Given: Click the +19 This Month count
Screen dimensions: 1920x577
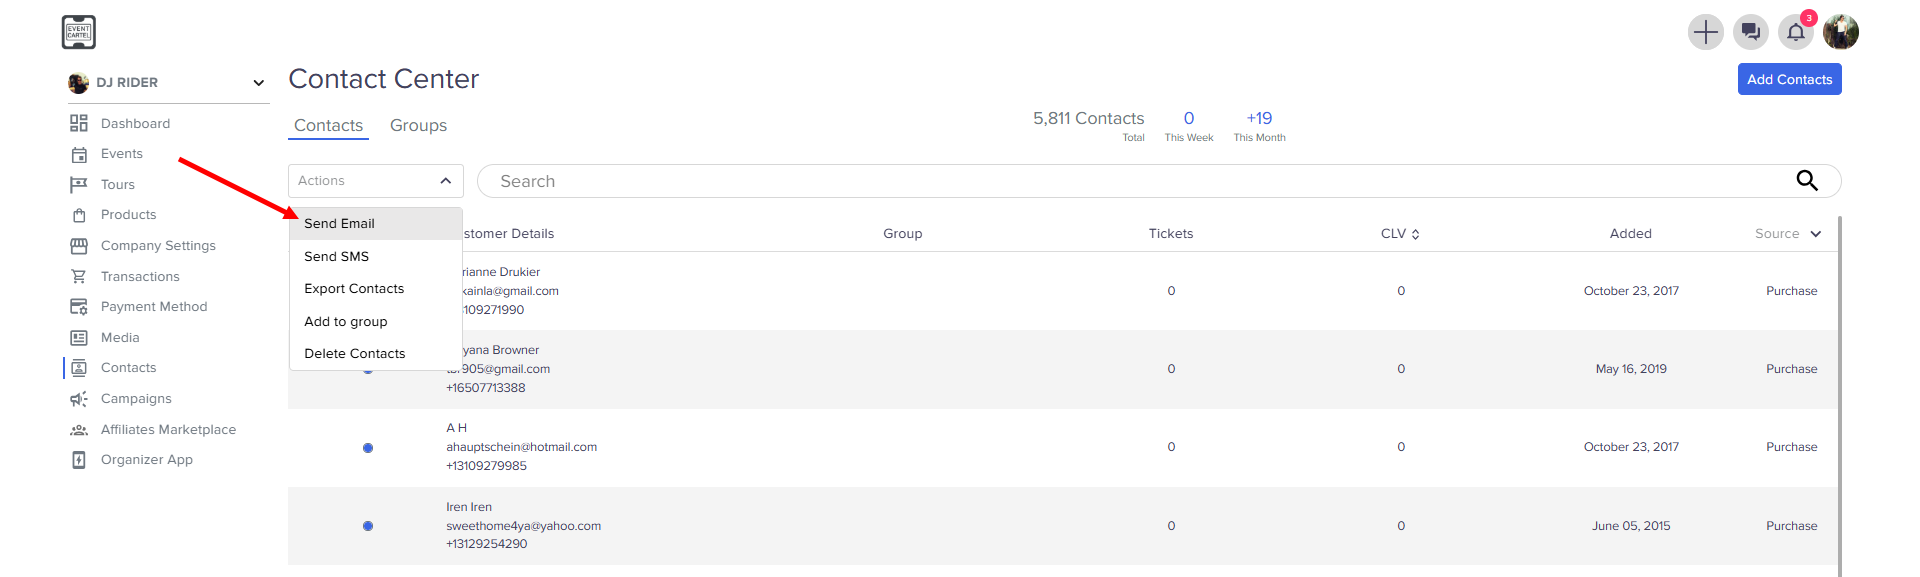Looking at the screenshot, I should [x=1259, y=118].
